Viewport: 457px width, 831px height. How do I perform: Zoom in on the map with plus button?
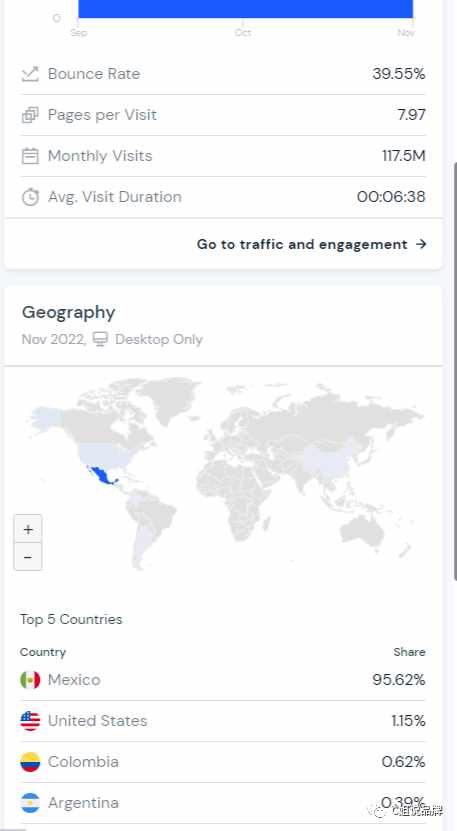click(x=28, y=529)
